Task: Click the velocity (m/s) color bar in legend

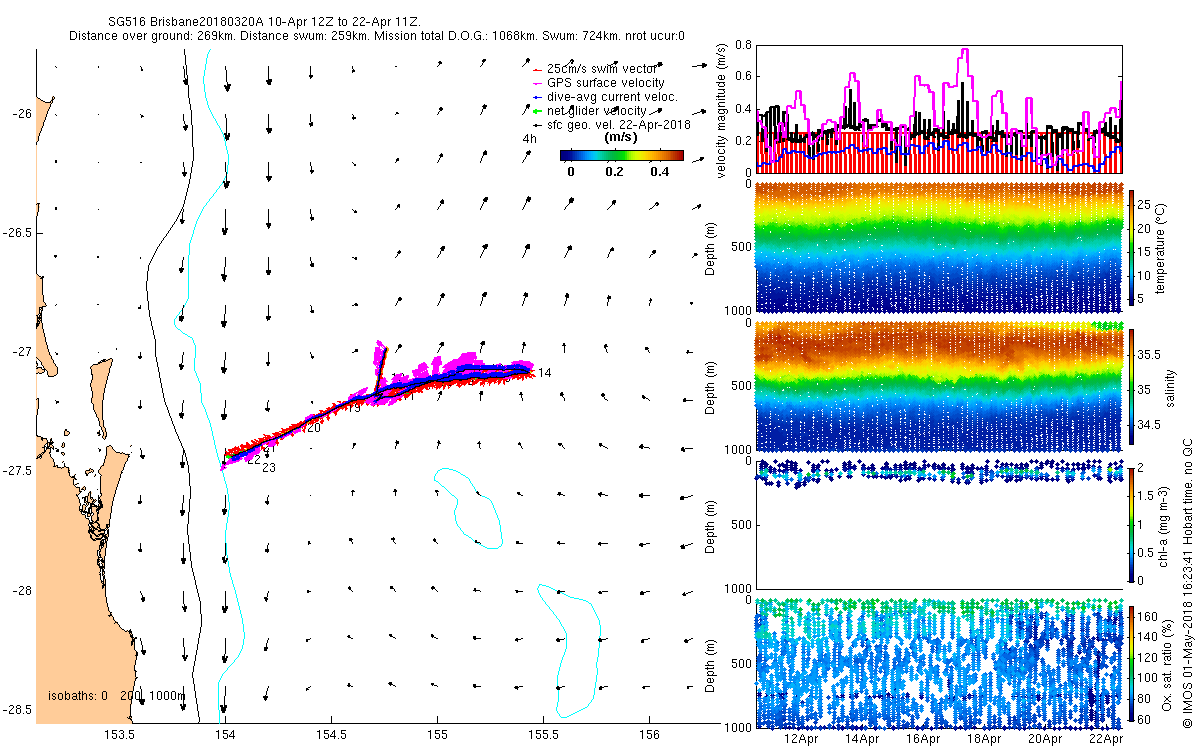Action: [621, 156]
